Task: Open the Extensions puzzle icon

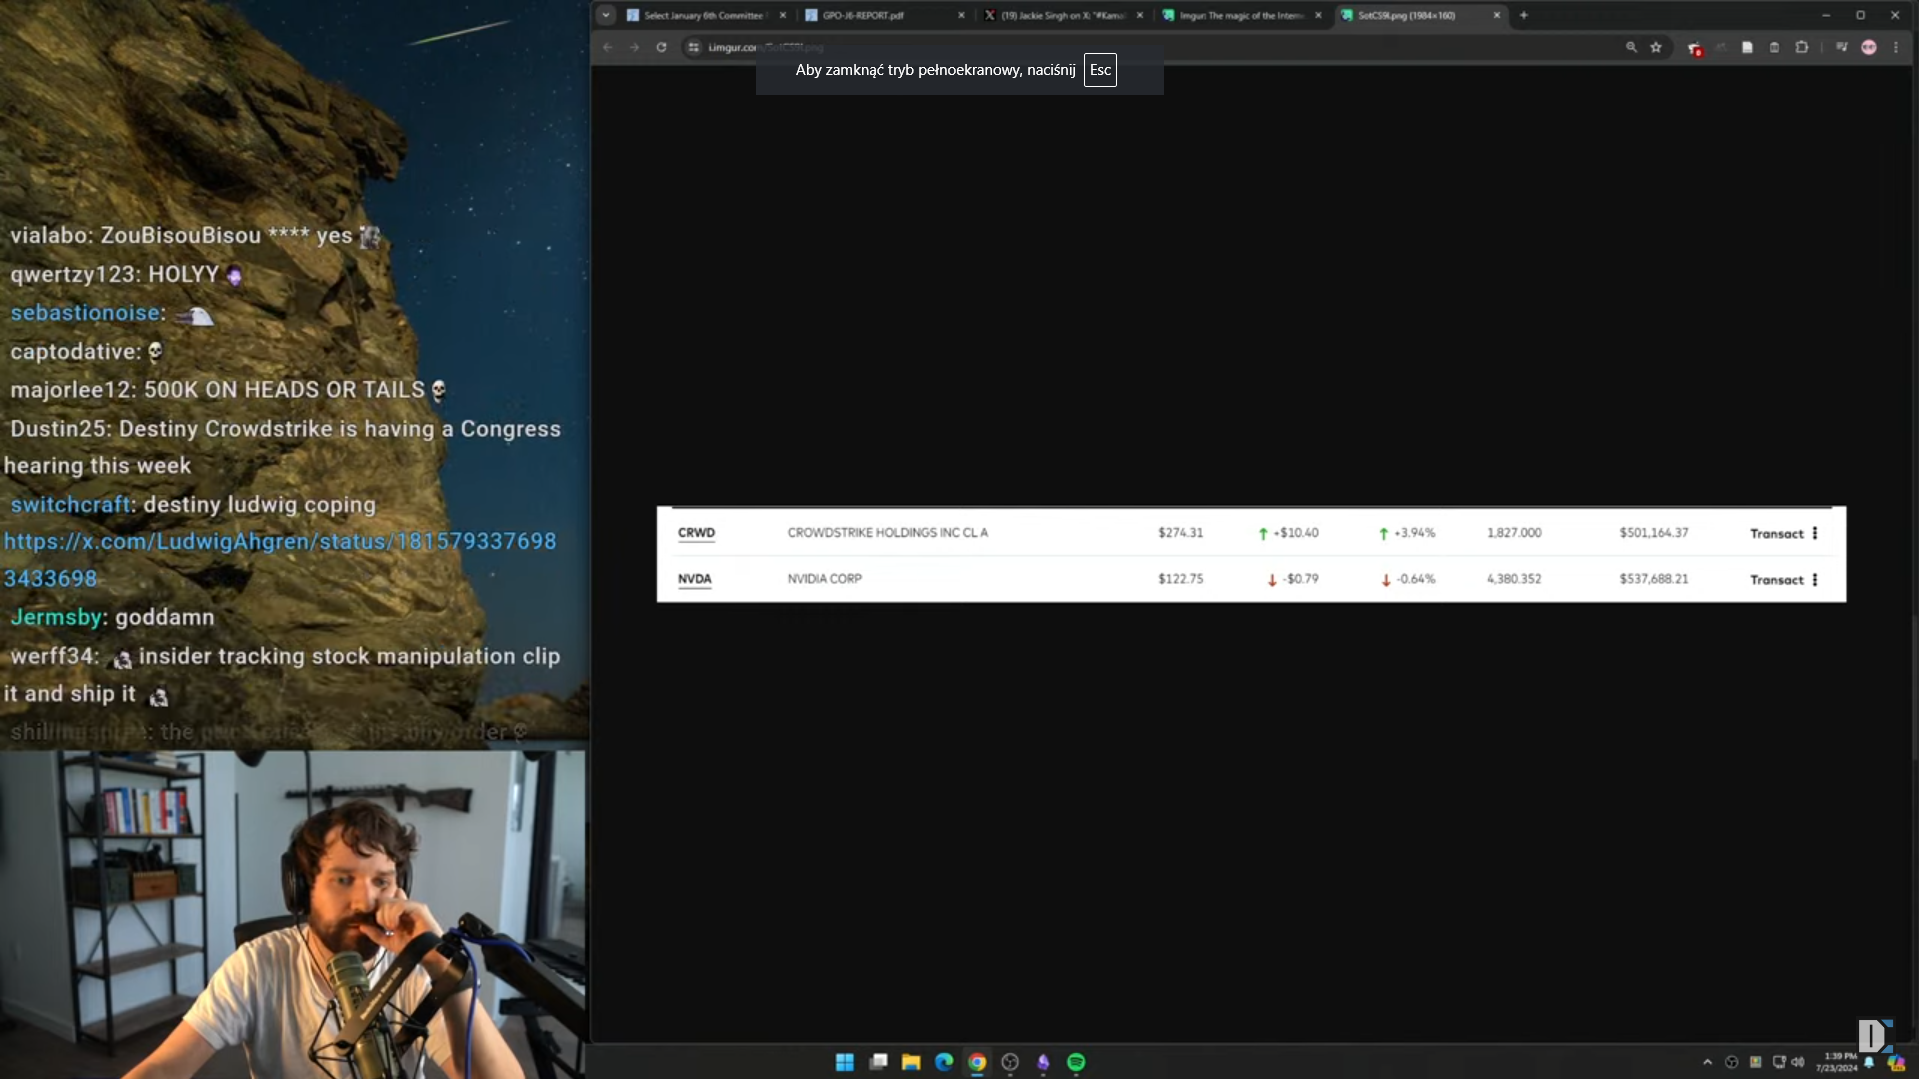Action: coord(1801,47)
